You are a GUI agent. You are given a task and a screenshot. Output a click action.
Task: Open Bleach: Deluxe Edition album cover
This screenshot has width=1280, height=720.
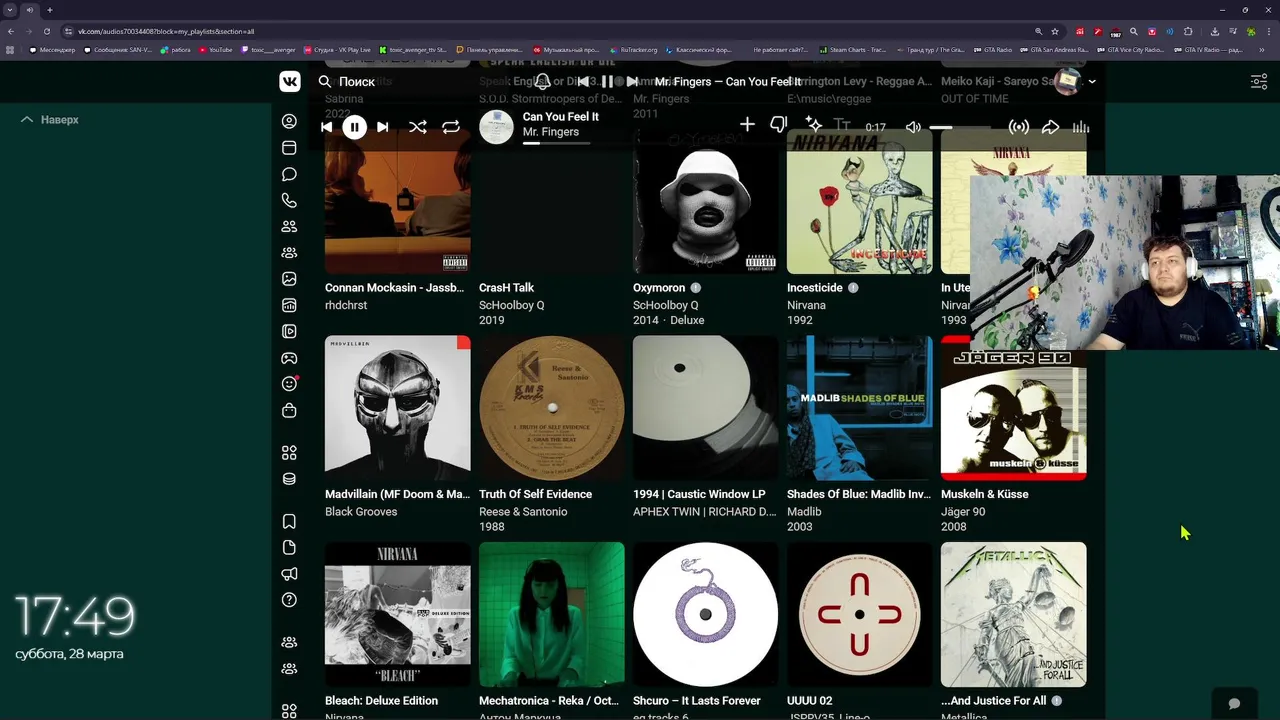tap(397, 615)
